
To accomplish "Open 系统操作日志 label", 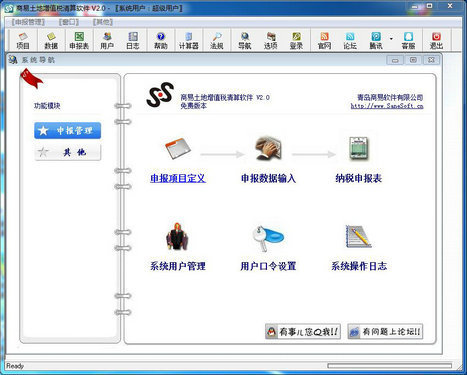I will (359, 266).
